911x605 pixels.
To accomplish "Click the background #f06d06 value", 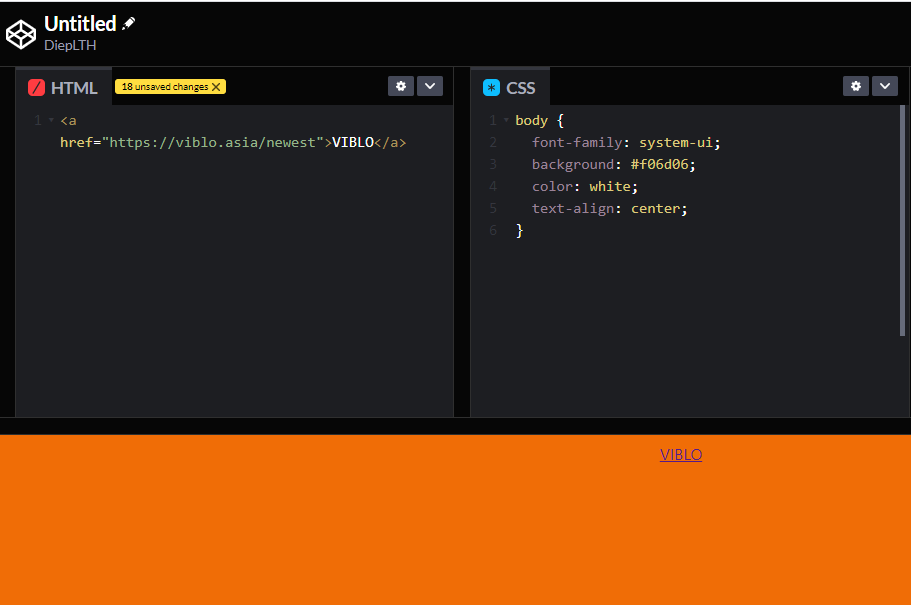I will tap(660, 164).
